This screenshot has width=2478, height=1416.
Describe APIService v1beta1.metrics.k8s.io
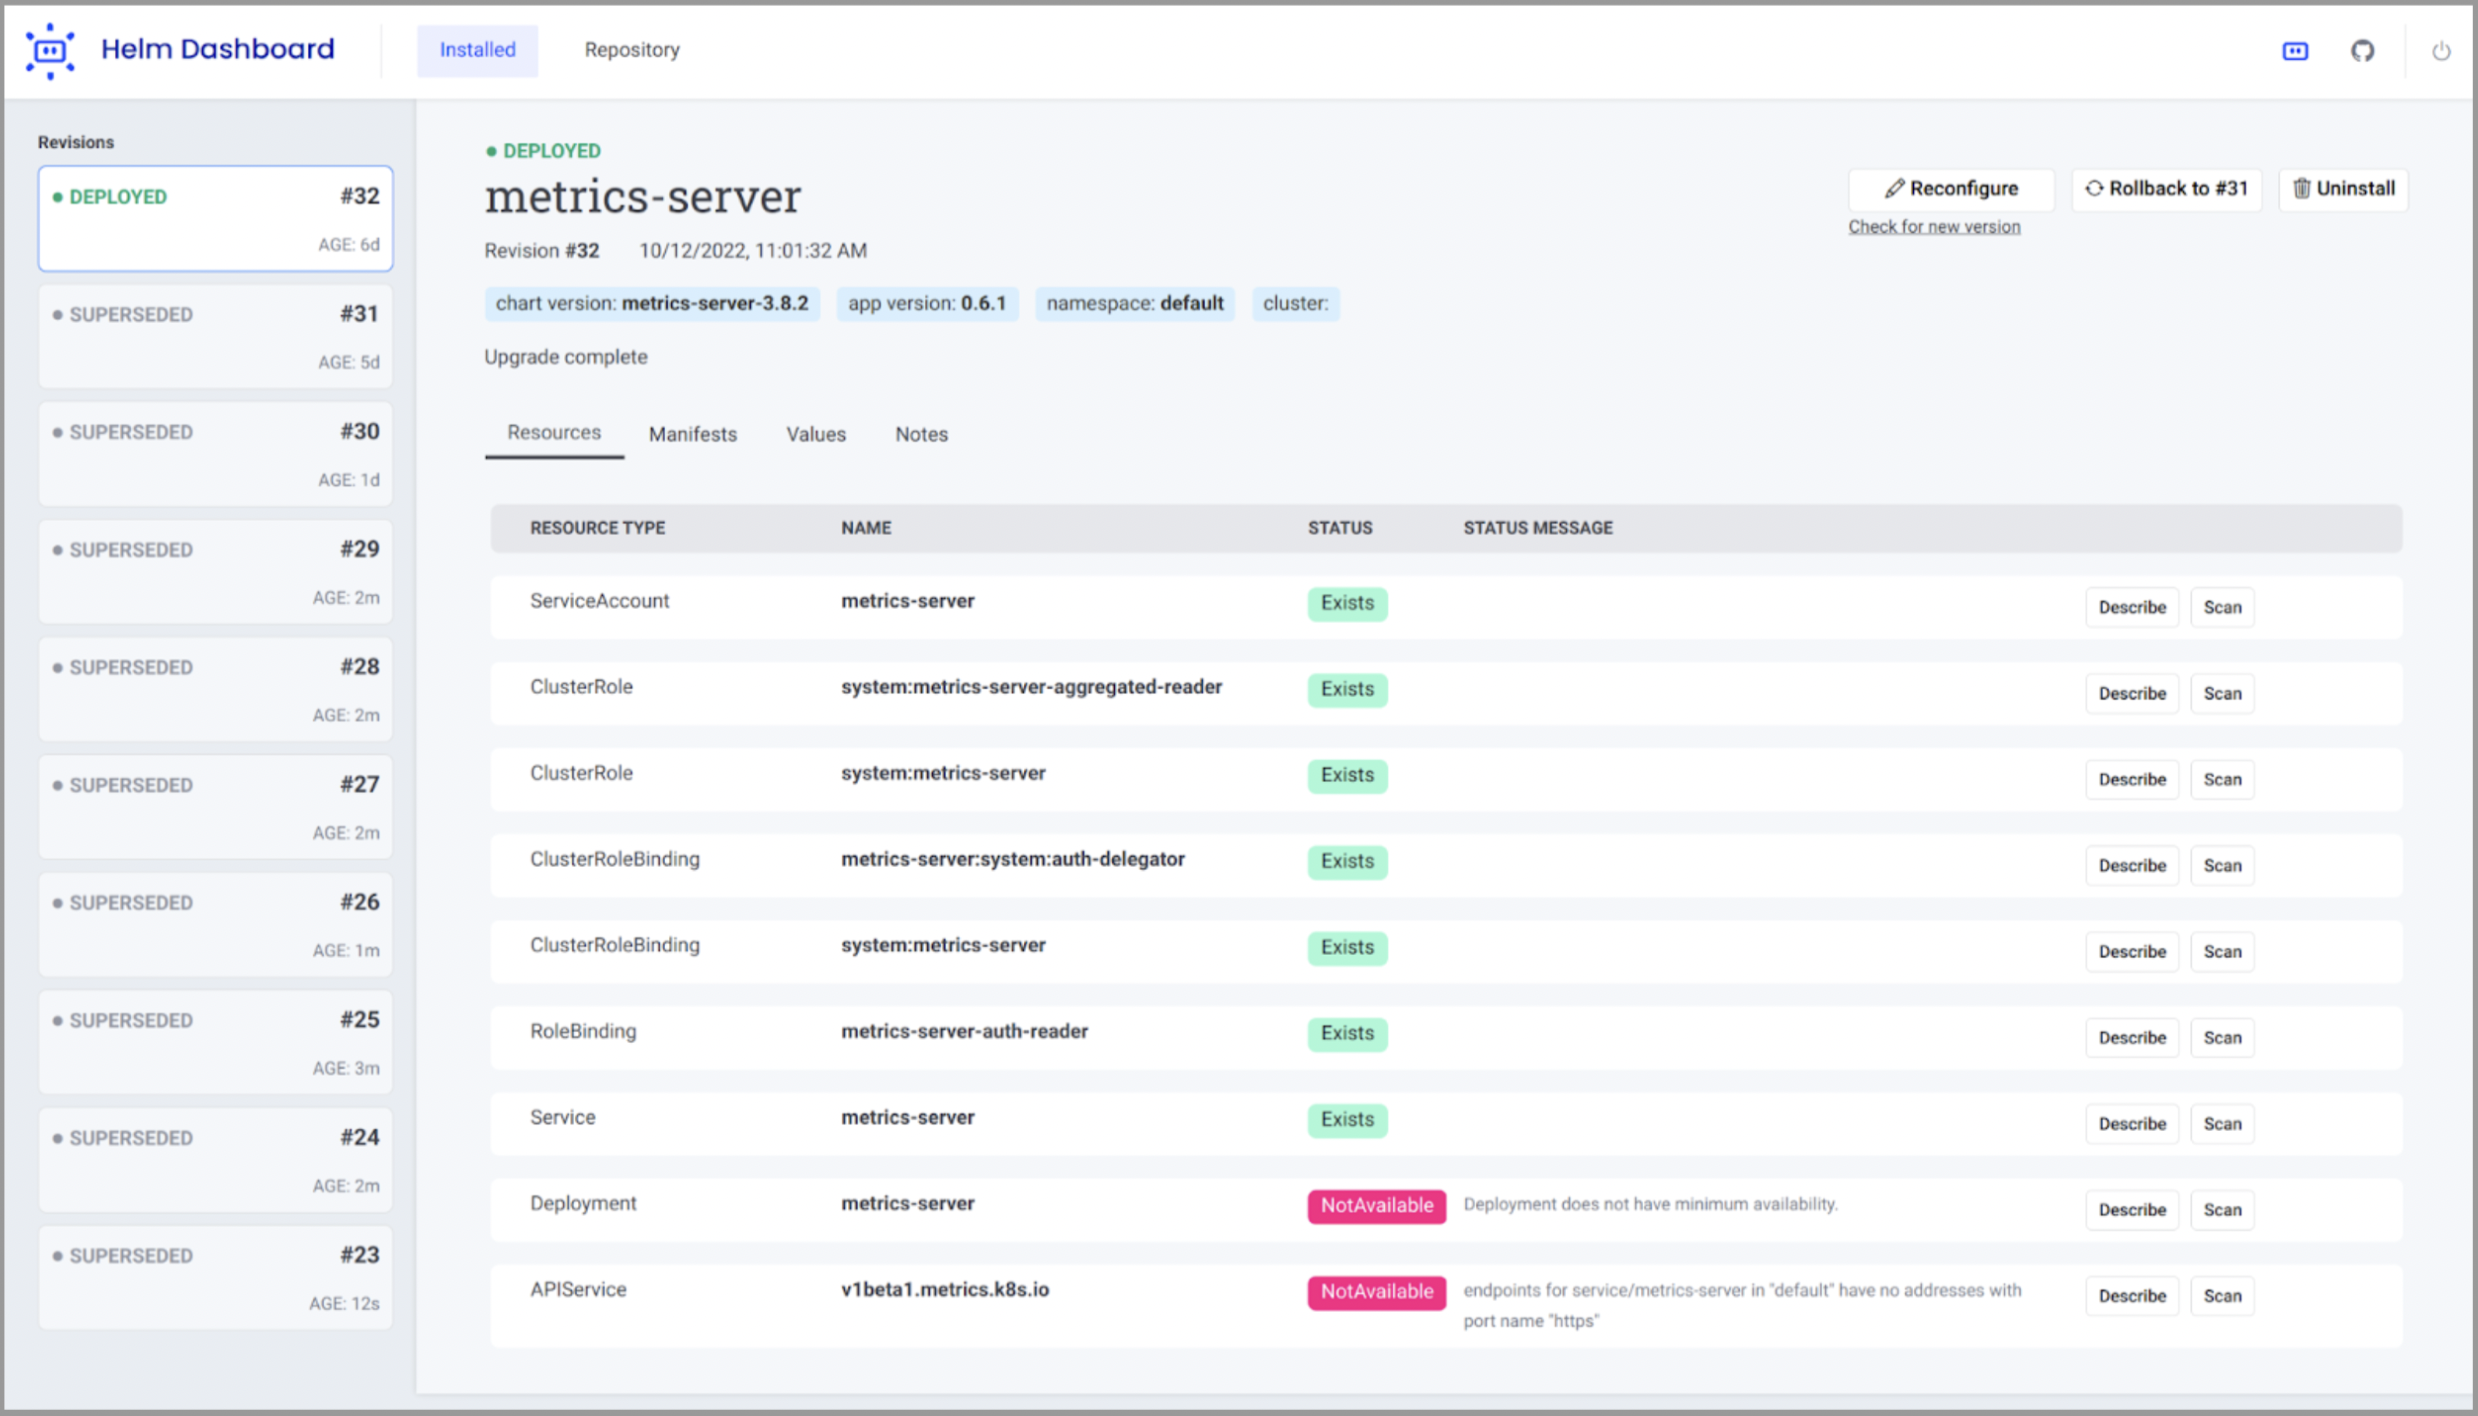[2132, 1295]
